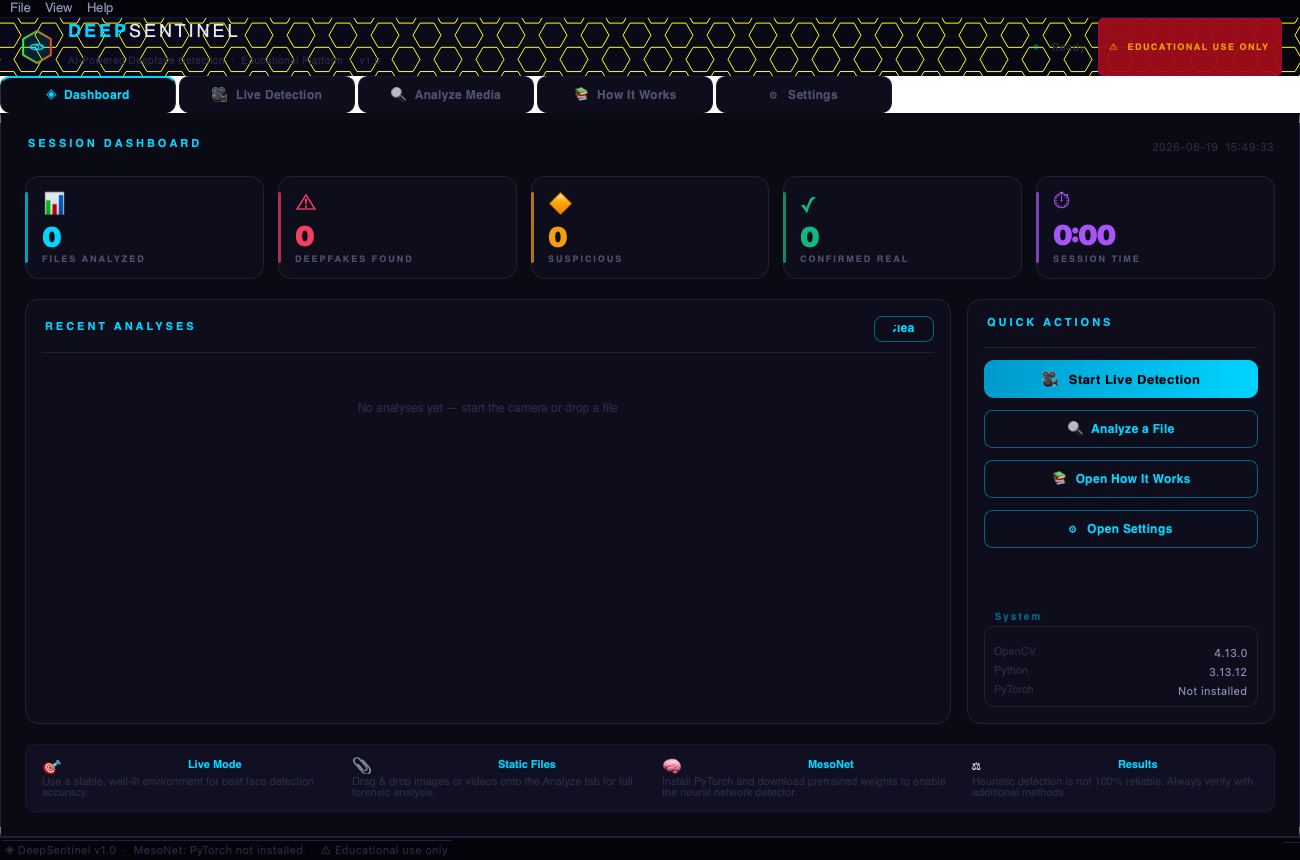
Task: Click the Suspicious count value
Action: tap(558, 237)
